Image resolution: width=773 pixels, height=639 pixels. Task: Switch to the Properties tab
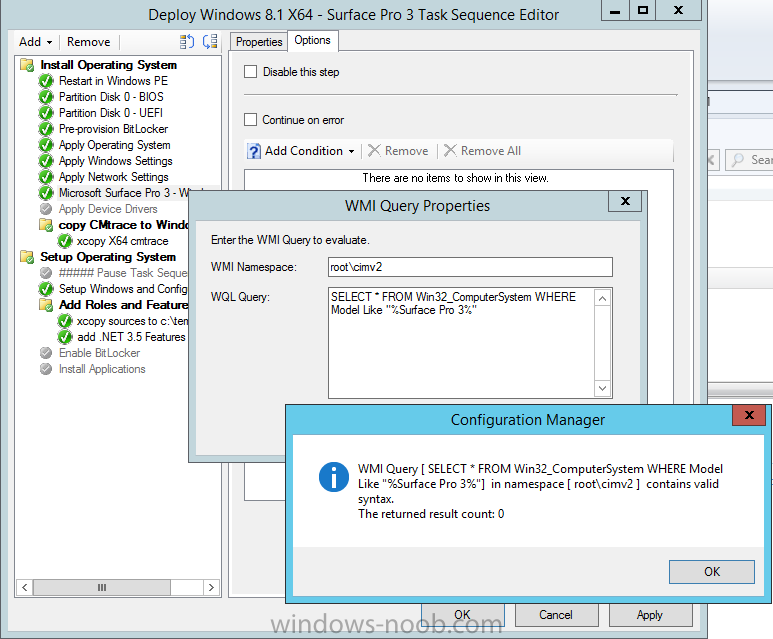[x=259, y=42]
